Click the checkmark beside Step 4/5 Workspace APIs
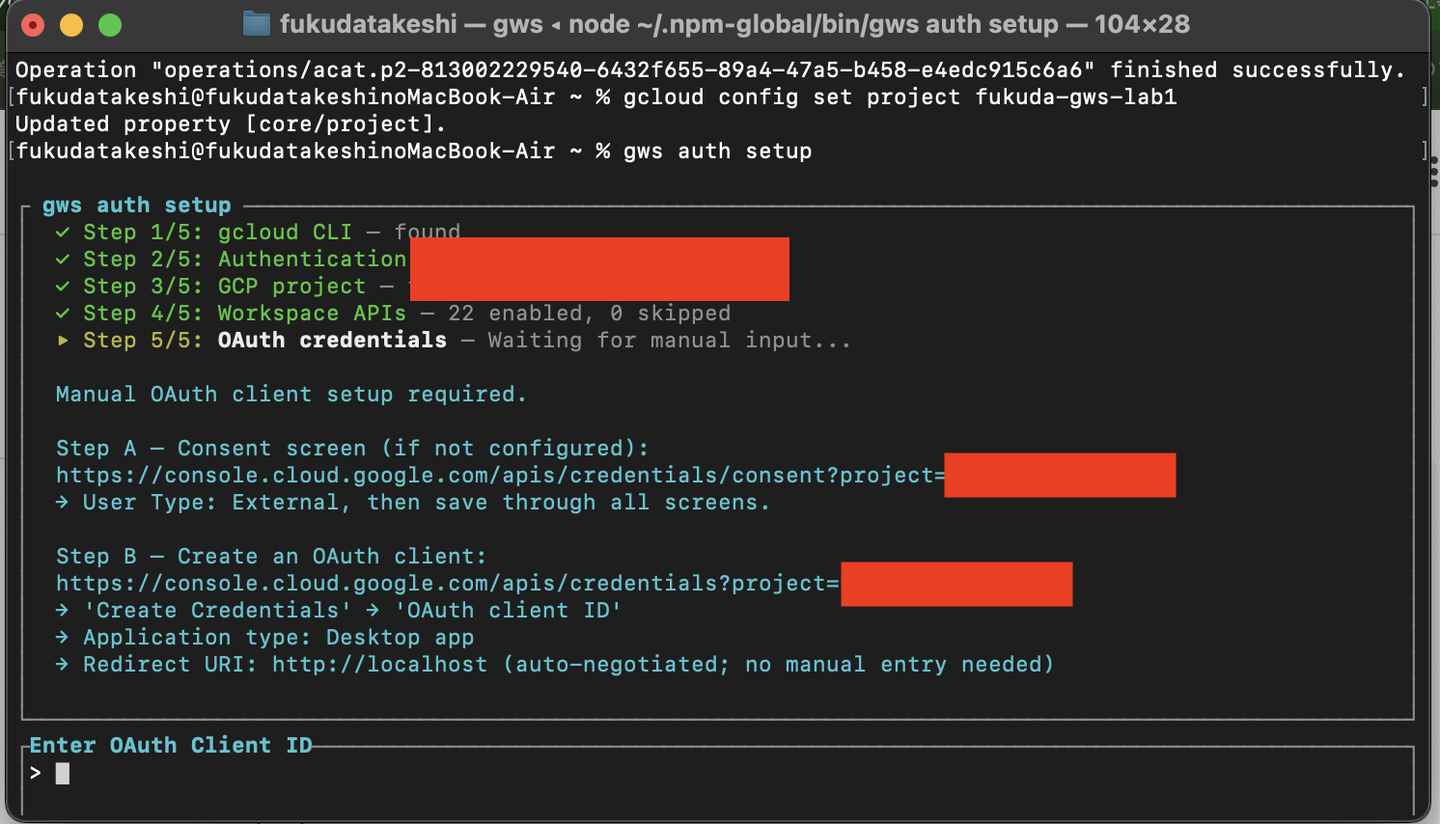This screenshot has width=1440, height=824. pos(63,313)
